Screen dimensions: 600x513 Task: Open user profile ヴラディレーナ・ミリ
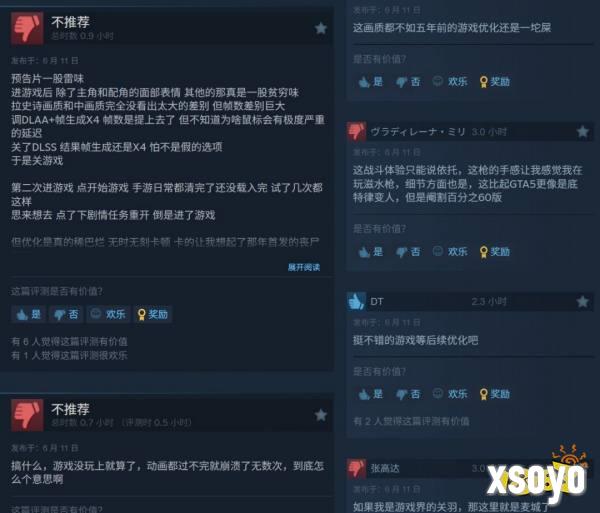(x=418, y=132)
